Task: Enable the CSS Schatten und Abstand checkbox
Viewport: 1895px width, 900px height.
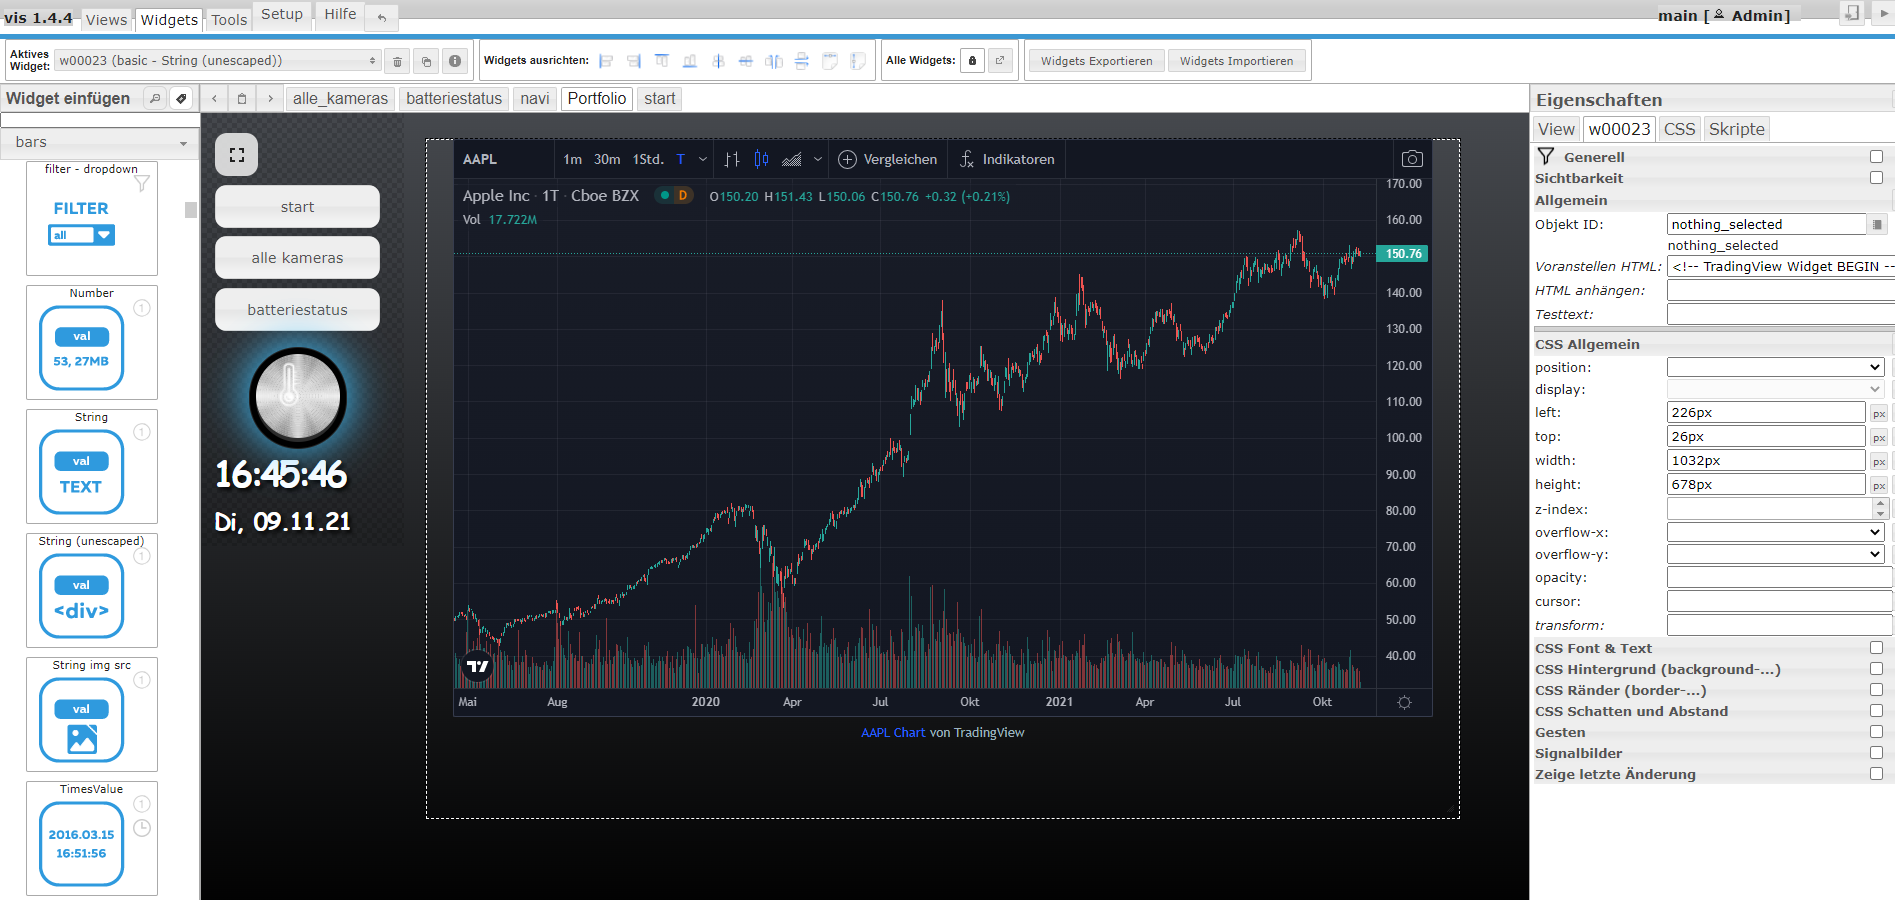Action: coord(1876,711)
